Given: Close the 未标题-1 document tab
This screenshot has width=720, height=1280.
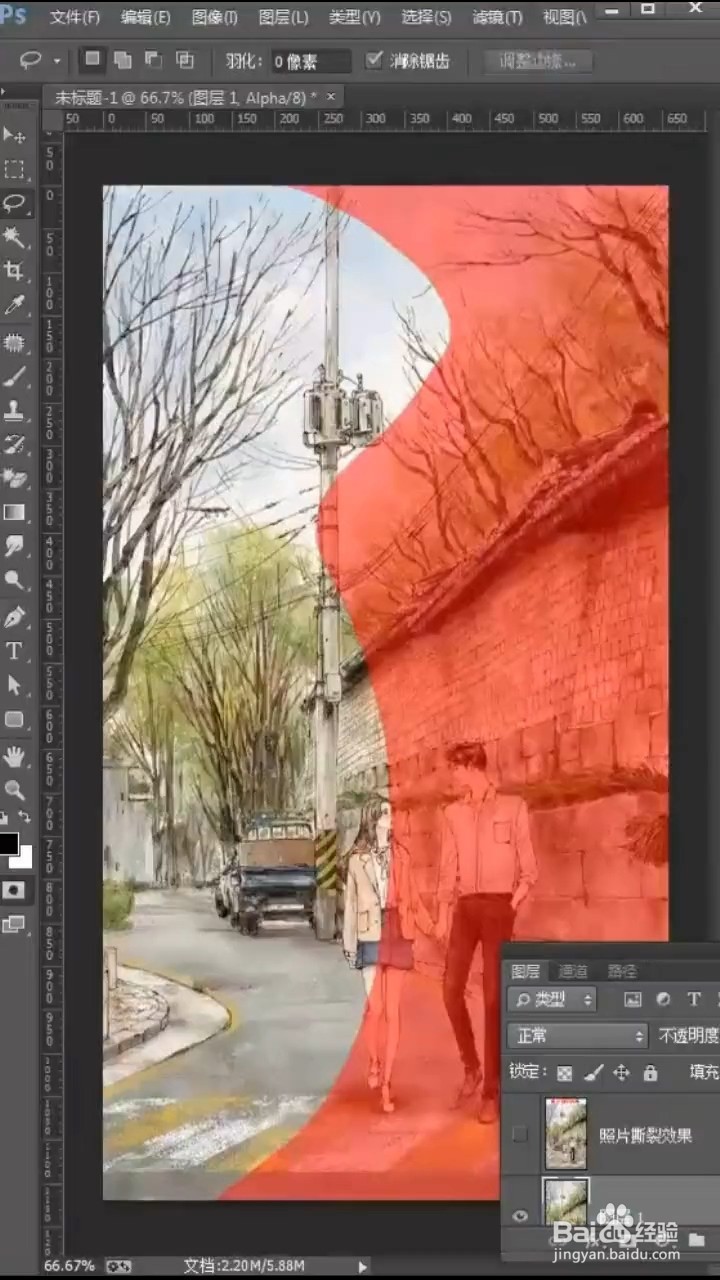Looking at the screenshot, I should [x=331, y=95].
